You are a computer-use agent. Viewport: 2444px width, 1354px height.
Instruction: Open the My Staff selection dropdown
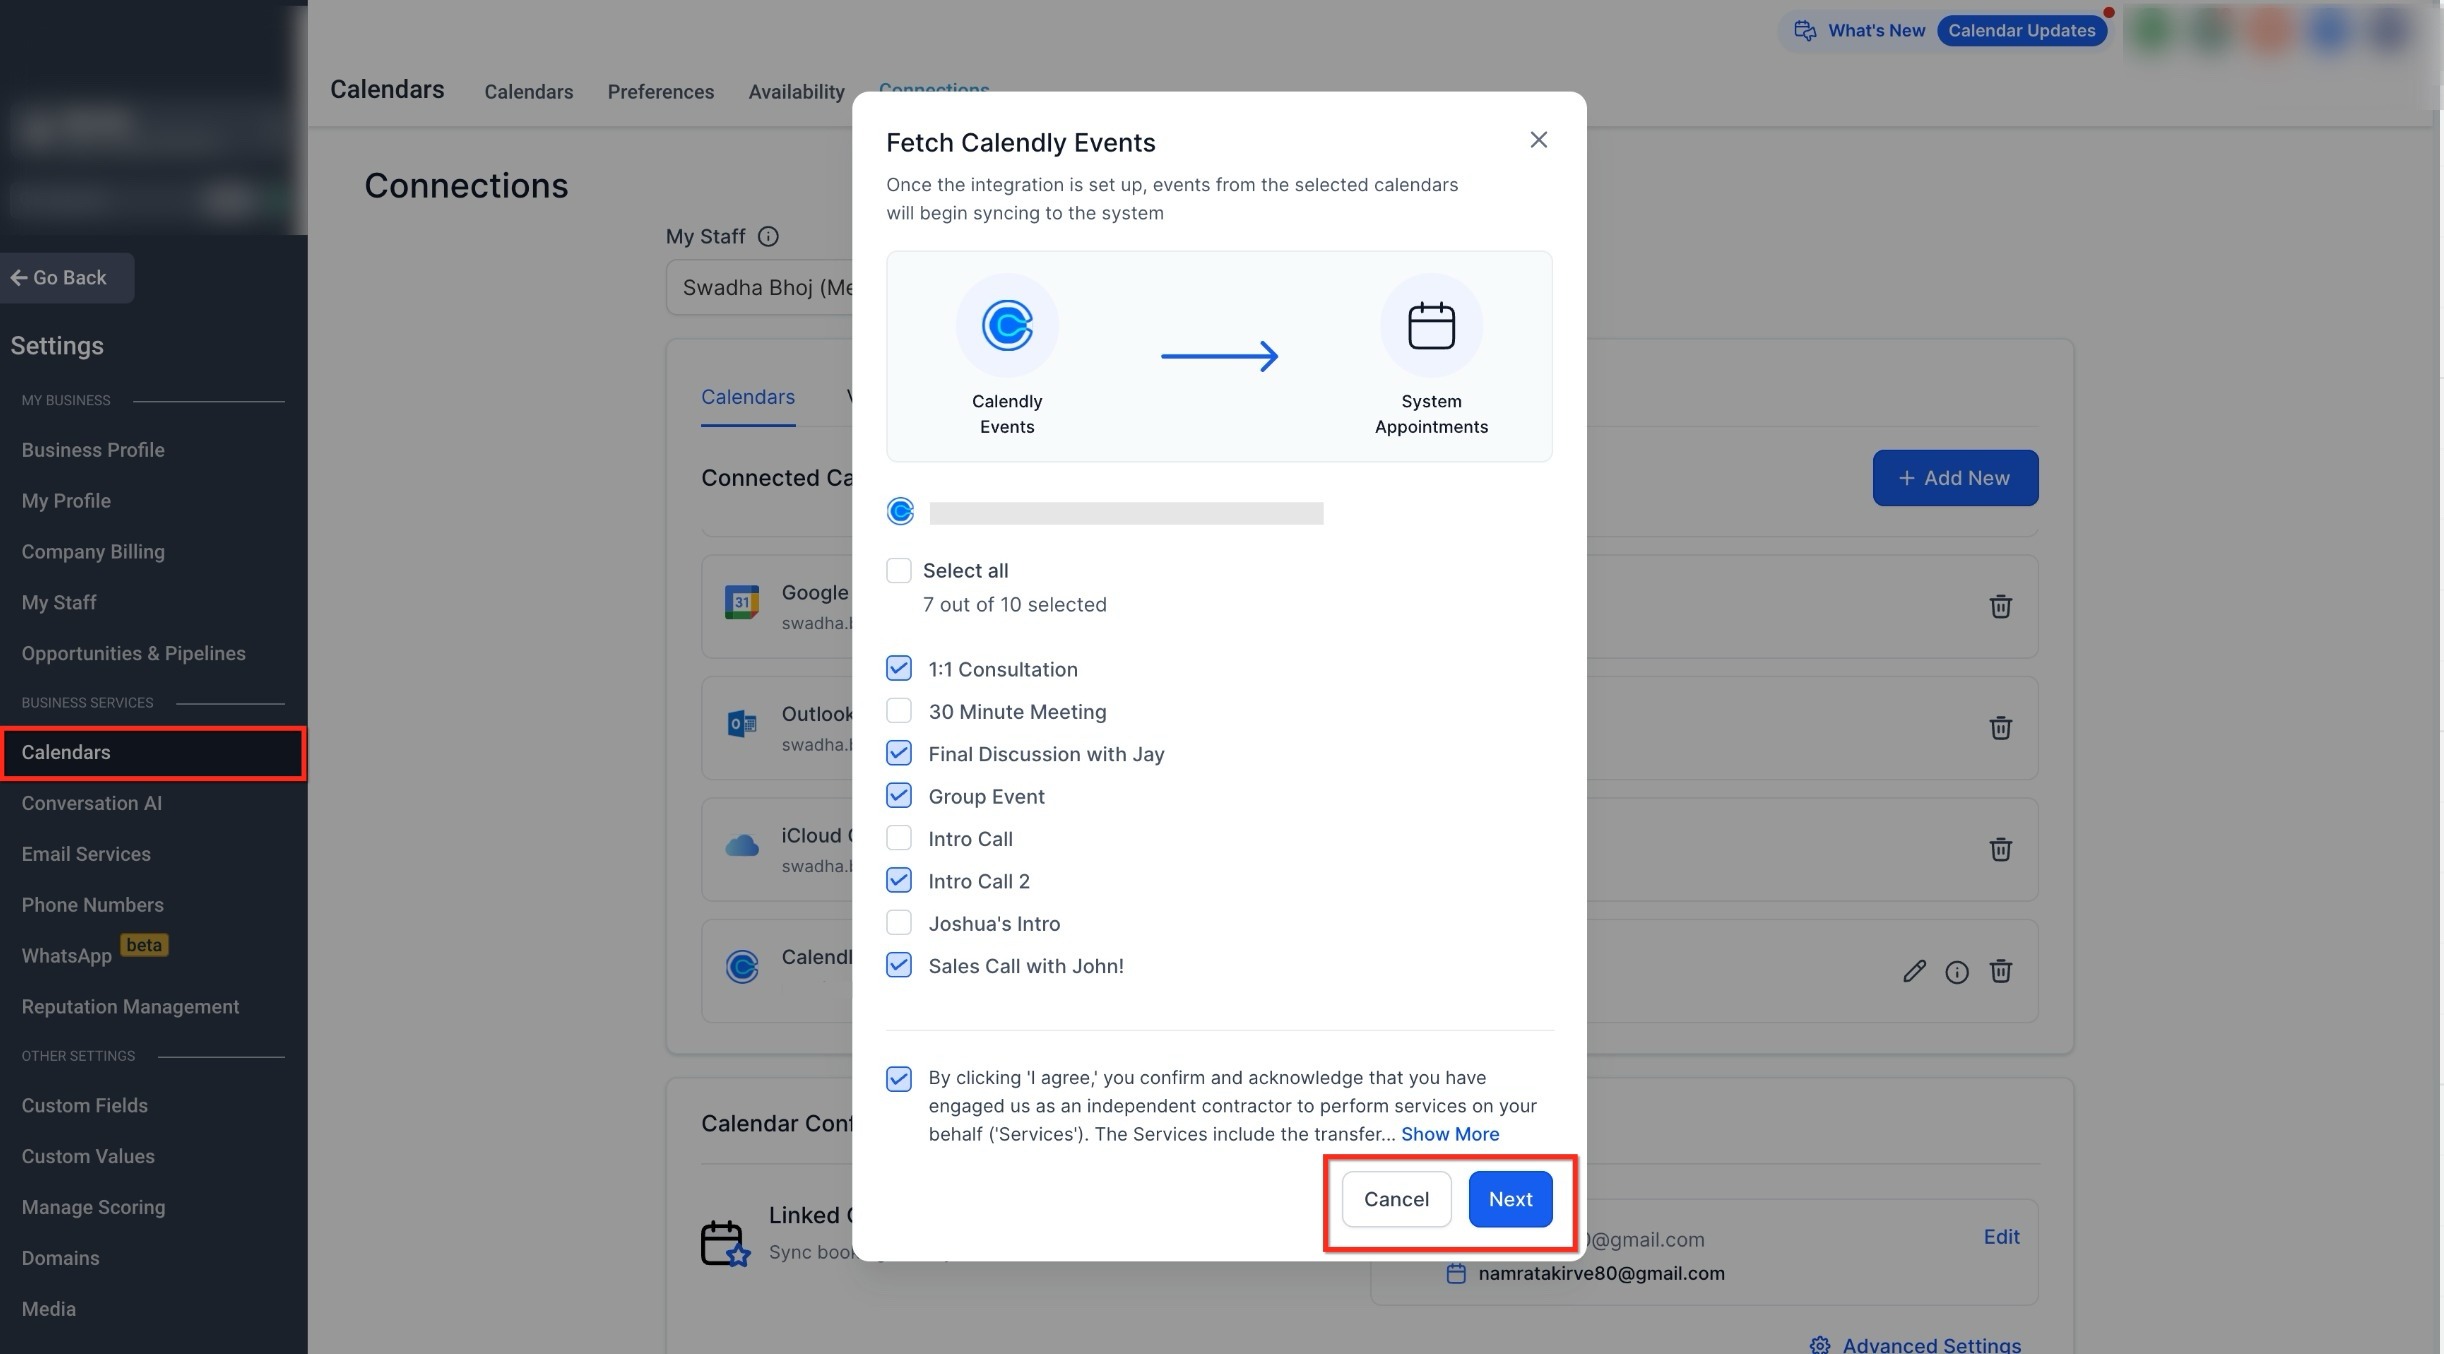[760, 288]
